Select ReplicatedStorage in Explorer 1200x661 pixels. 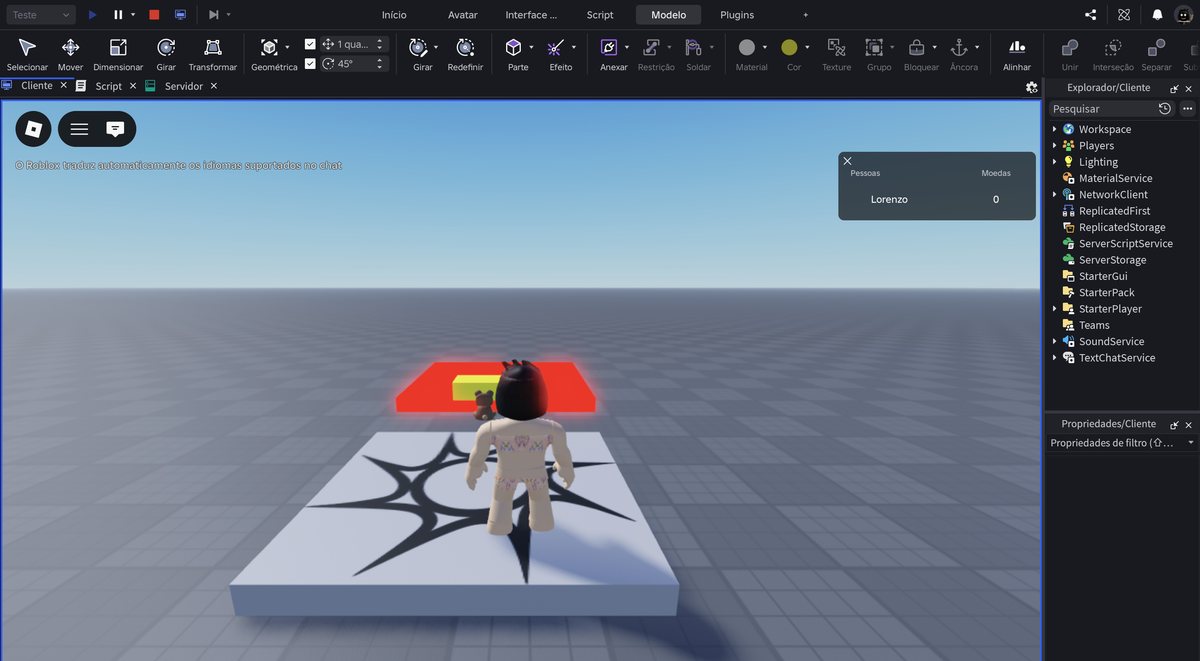(1122, 227)
